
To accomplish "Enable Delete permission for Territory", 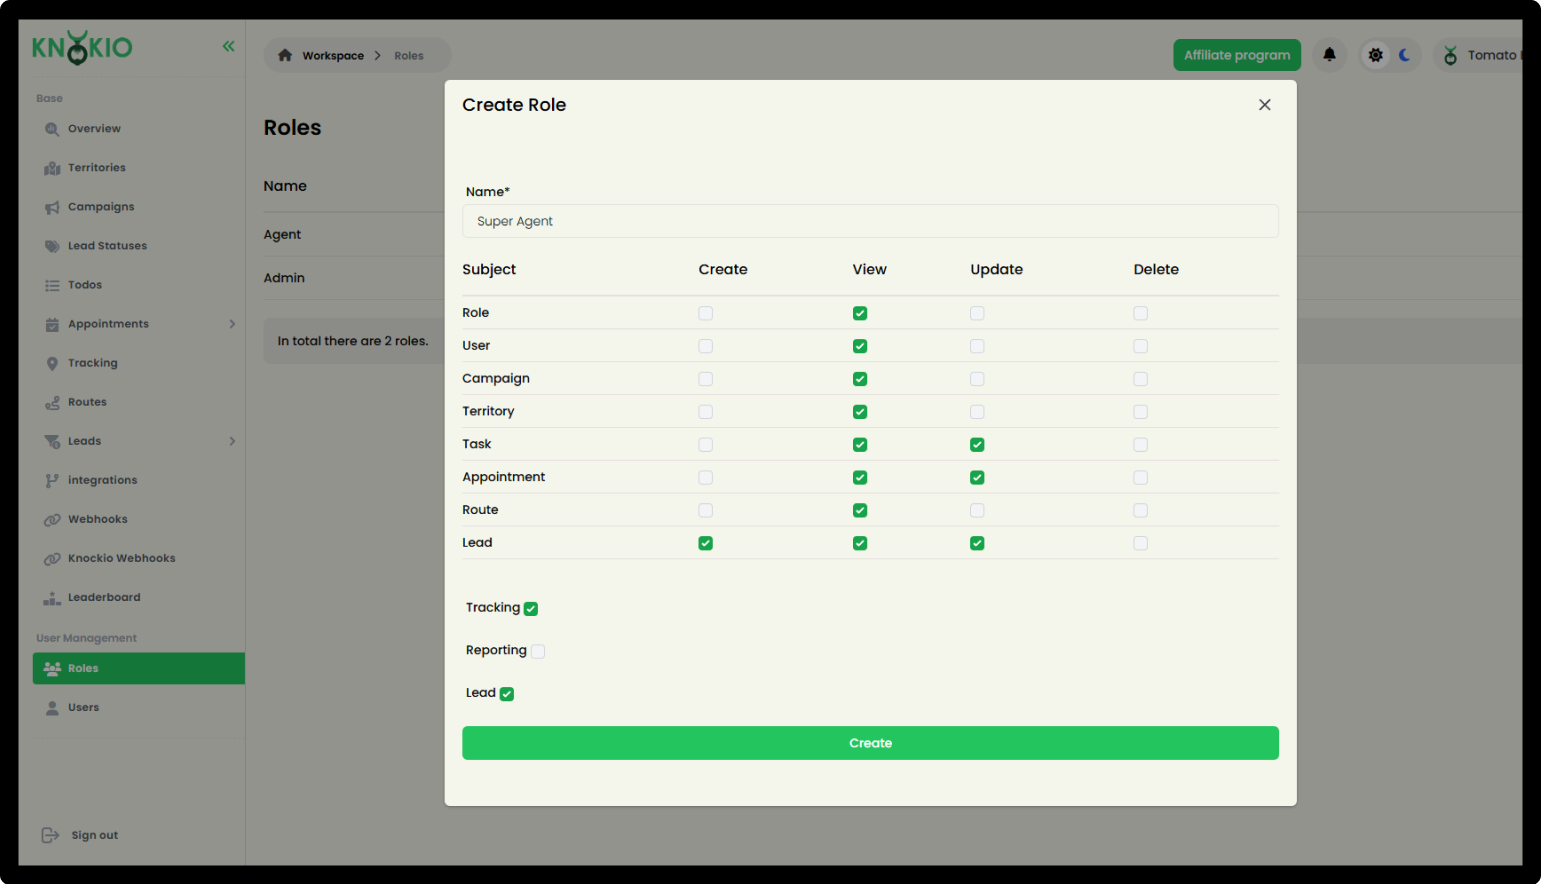I will (x=1140, y=412).
